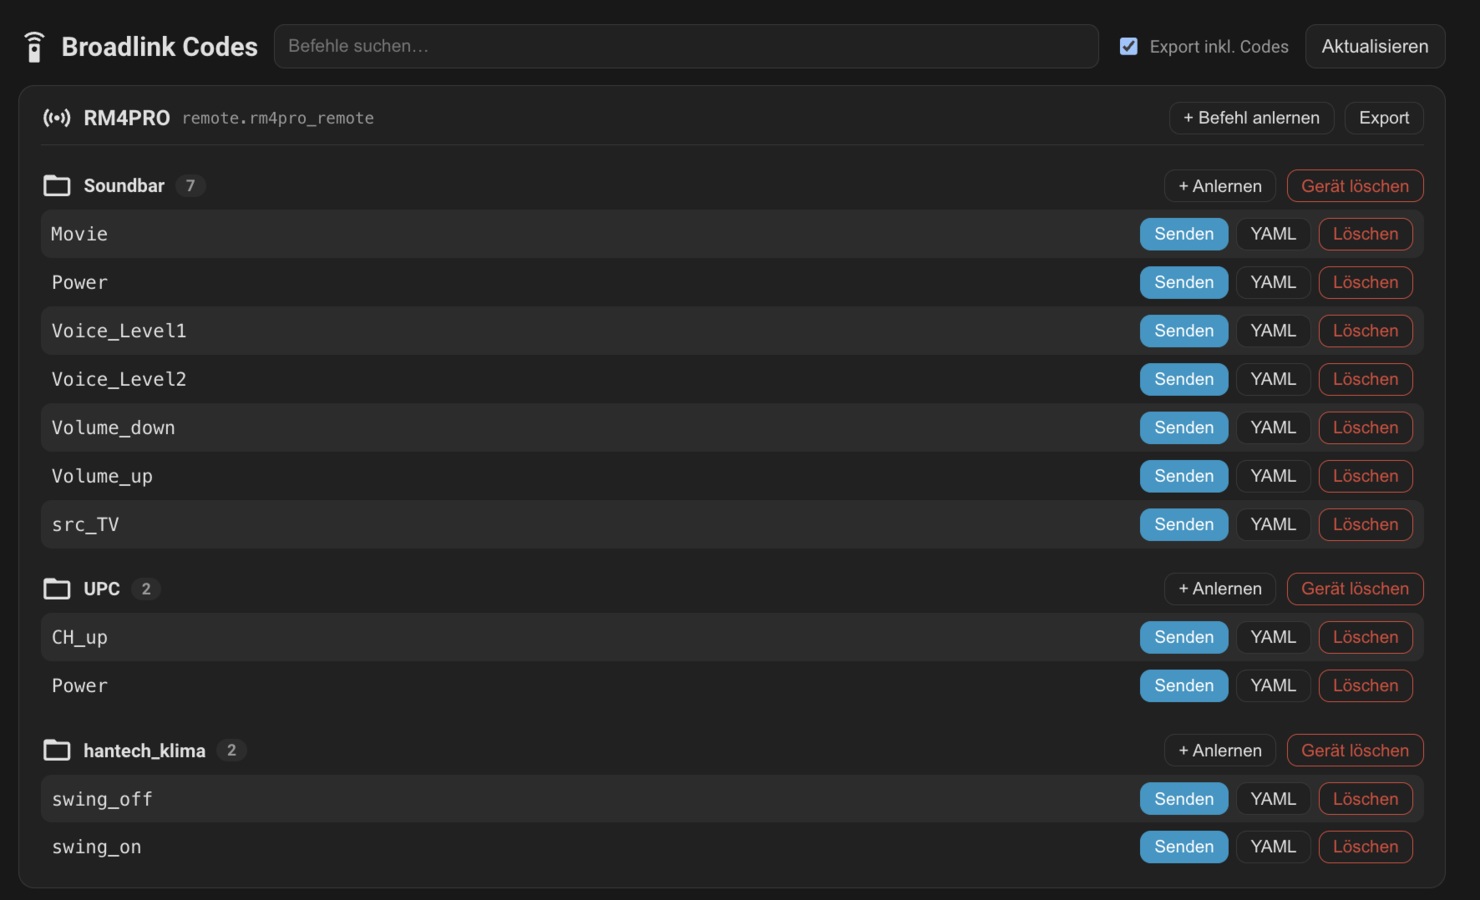
Task: Click the Soundbar count badge 7
Action: pyautogui.click(x=190, y=186)
